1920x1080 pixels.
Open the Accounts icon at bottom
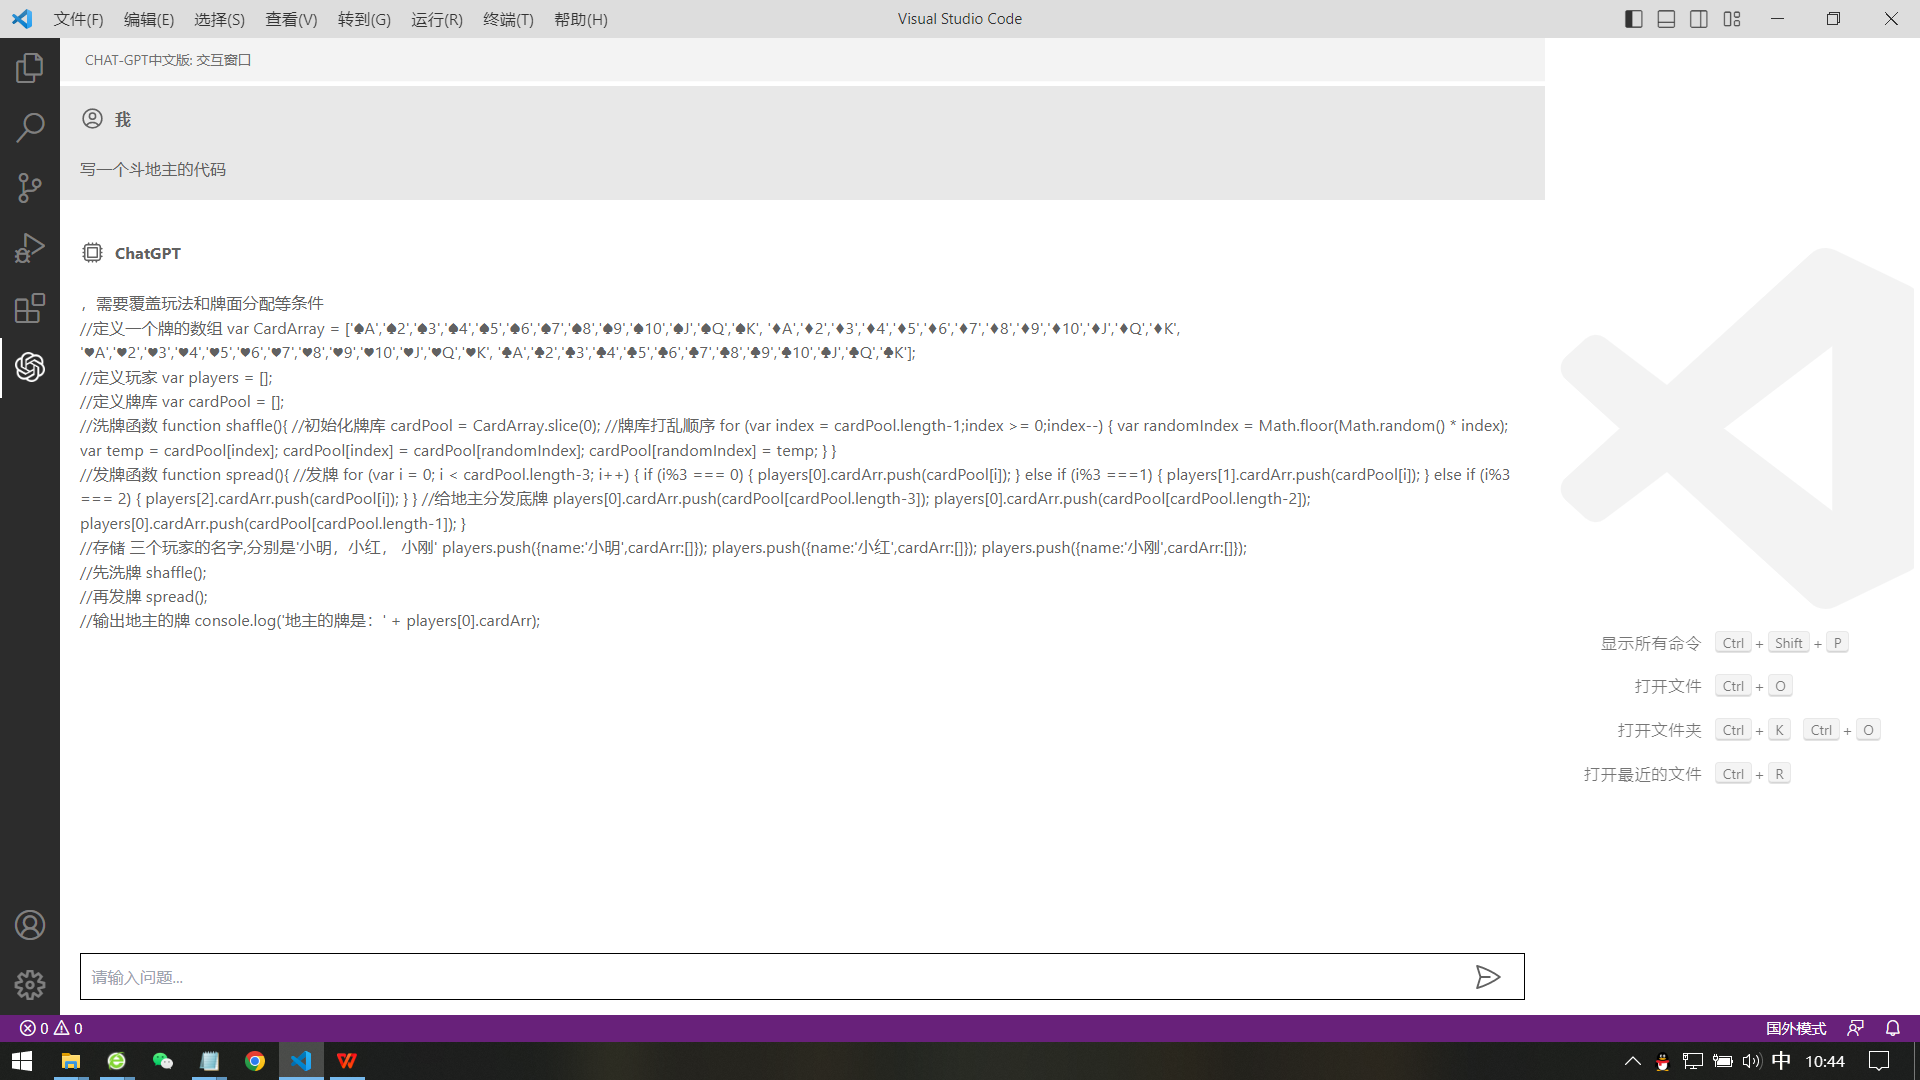29,924
